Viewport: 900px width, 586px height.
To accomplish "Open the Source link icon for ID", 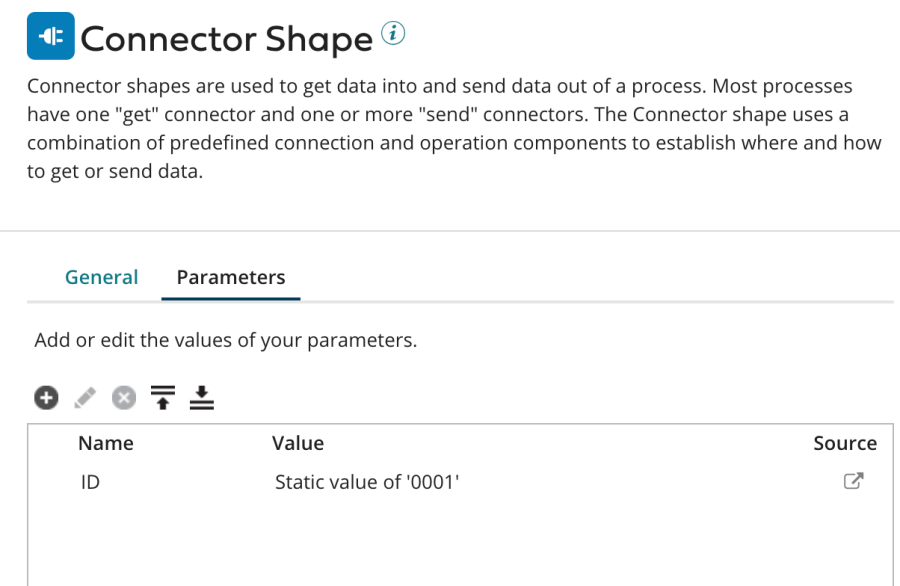I will (853, 481).
